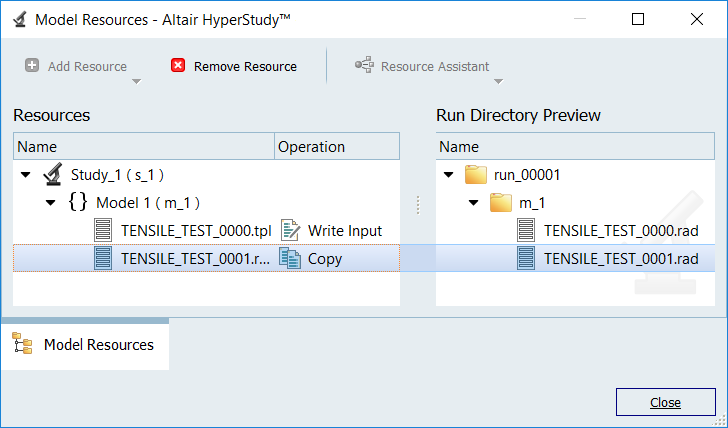Click the m_1 folder icon
Viewport: 728px width, 428px height.
coord(501,203)
